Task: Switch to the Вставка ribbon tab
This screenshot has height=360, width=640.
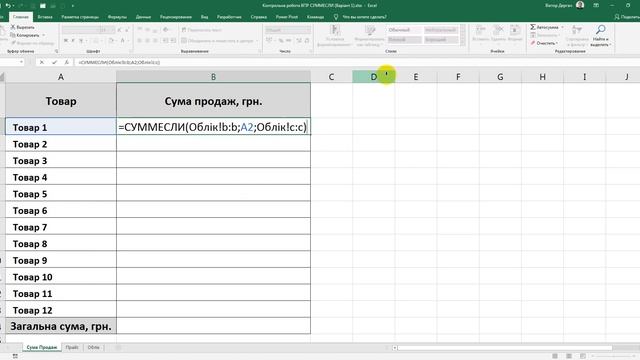Action: [45, 17]
